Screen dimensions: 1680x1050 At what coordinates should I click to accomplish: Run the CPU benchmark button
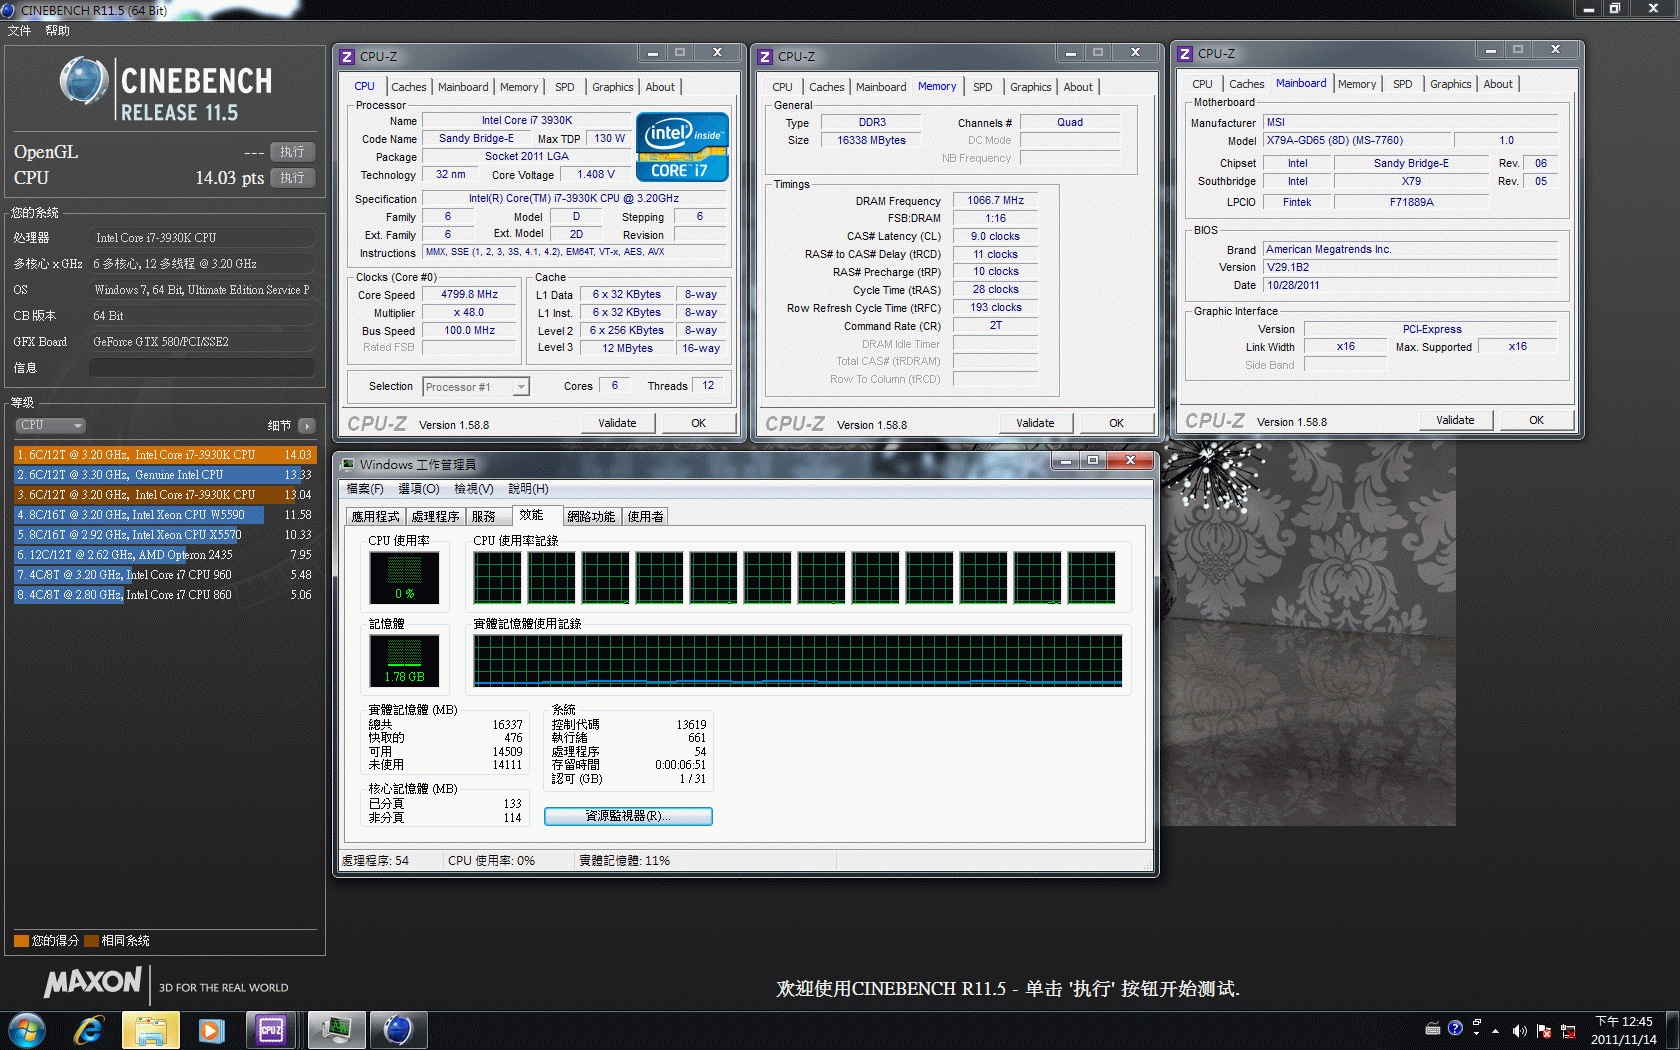tap(292, 178)
